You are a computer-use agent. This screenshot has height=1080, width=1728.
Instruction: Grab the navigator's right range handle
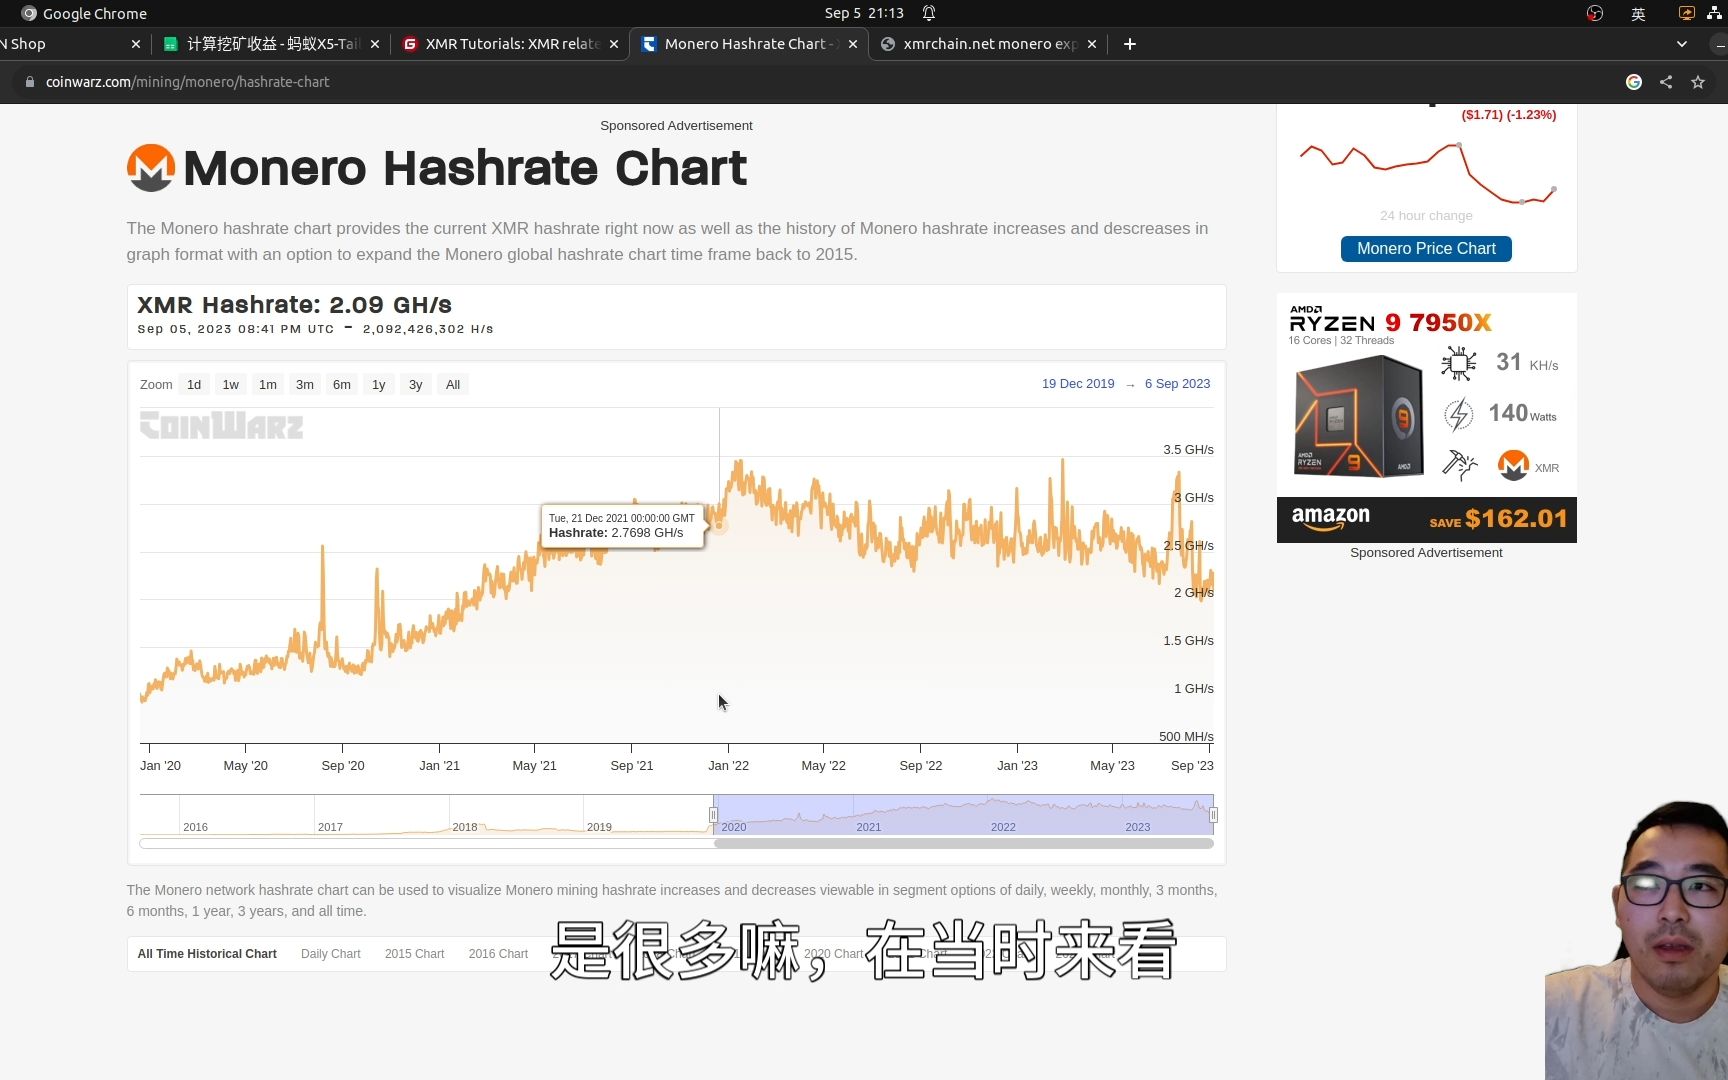click(1213, 815)
